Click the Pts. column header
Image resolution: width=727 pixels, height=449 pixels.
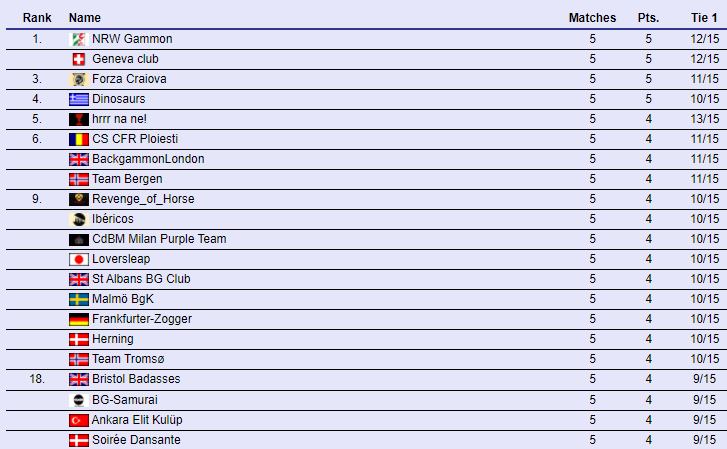[648, 18]
